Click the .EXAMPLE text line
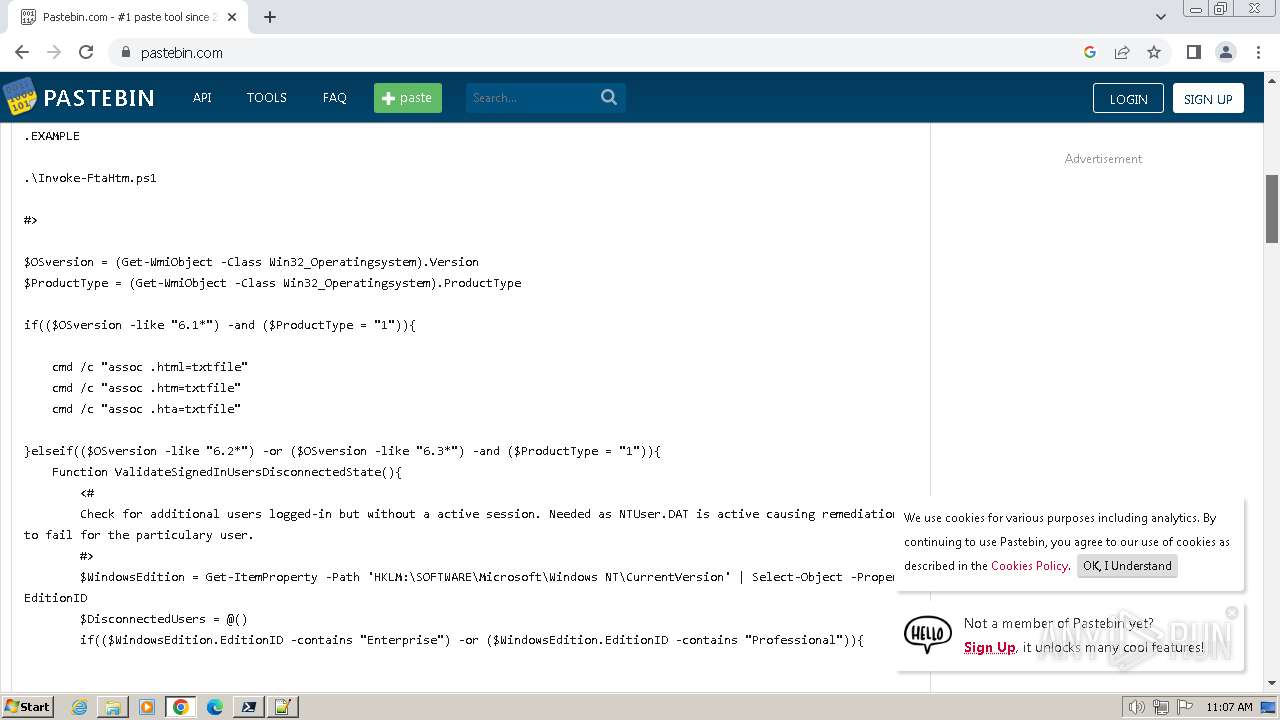This screenshot has width=1280, height=720. point(52,136)
